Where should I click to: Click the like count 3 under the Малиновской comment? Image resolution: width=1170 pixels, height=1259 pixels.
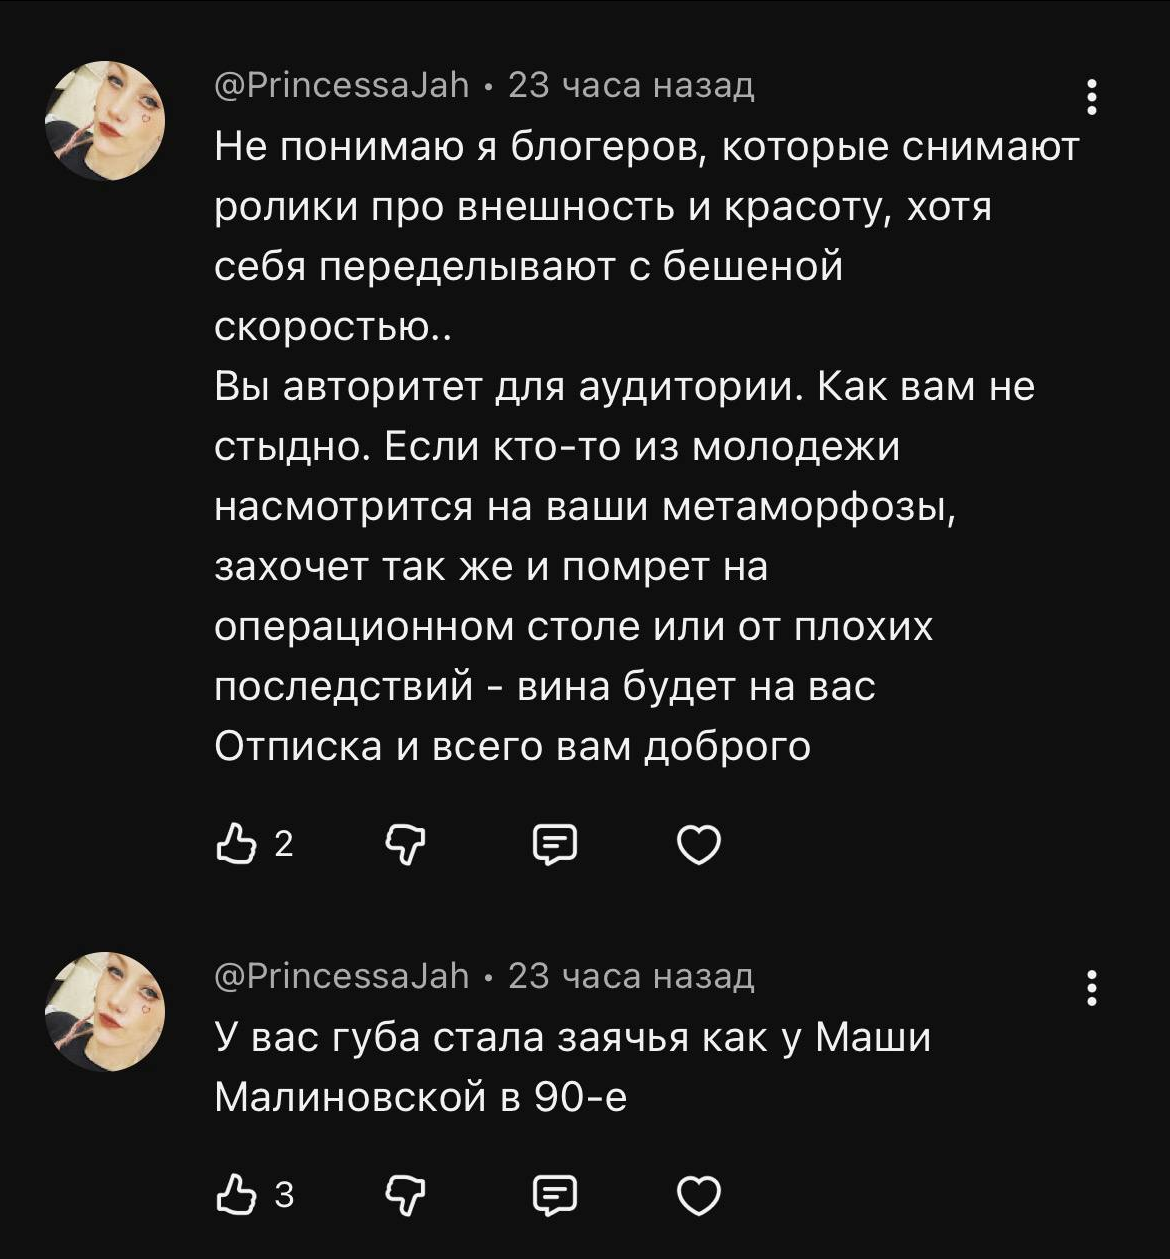[283, 1195]
